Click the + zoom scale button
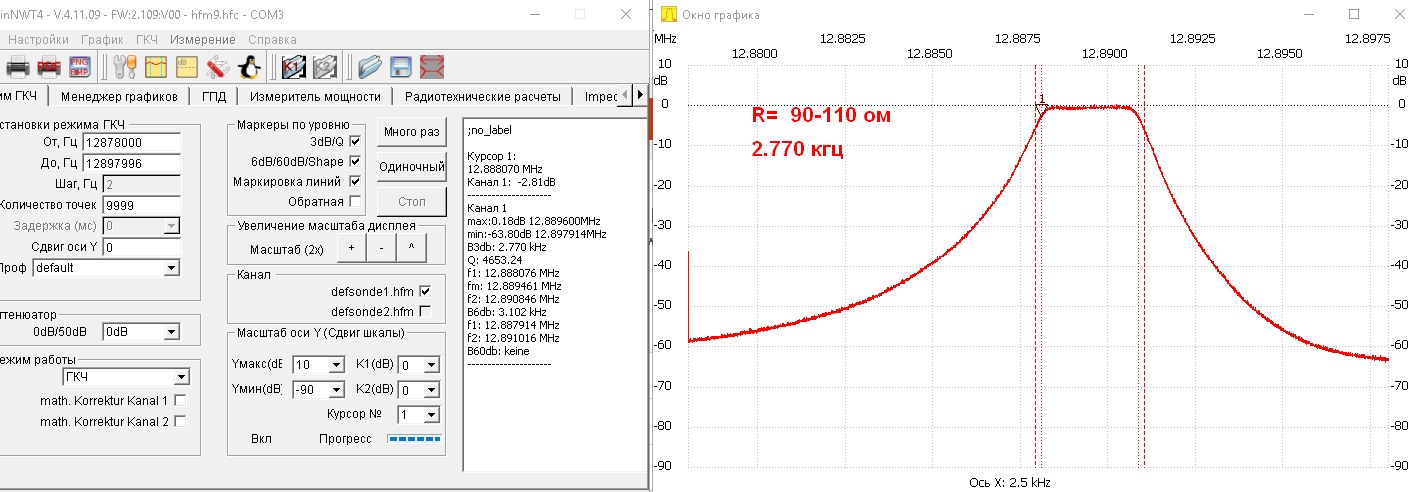The width and height of the screenshot is (1420, 492). [x=350, y=247]
